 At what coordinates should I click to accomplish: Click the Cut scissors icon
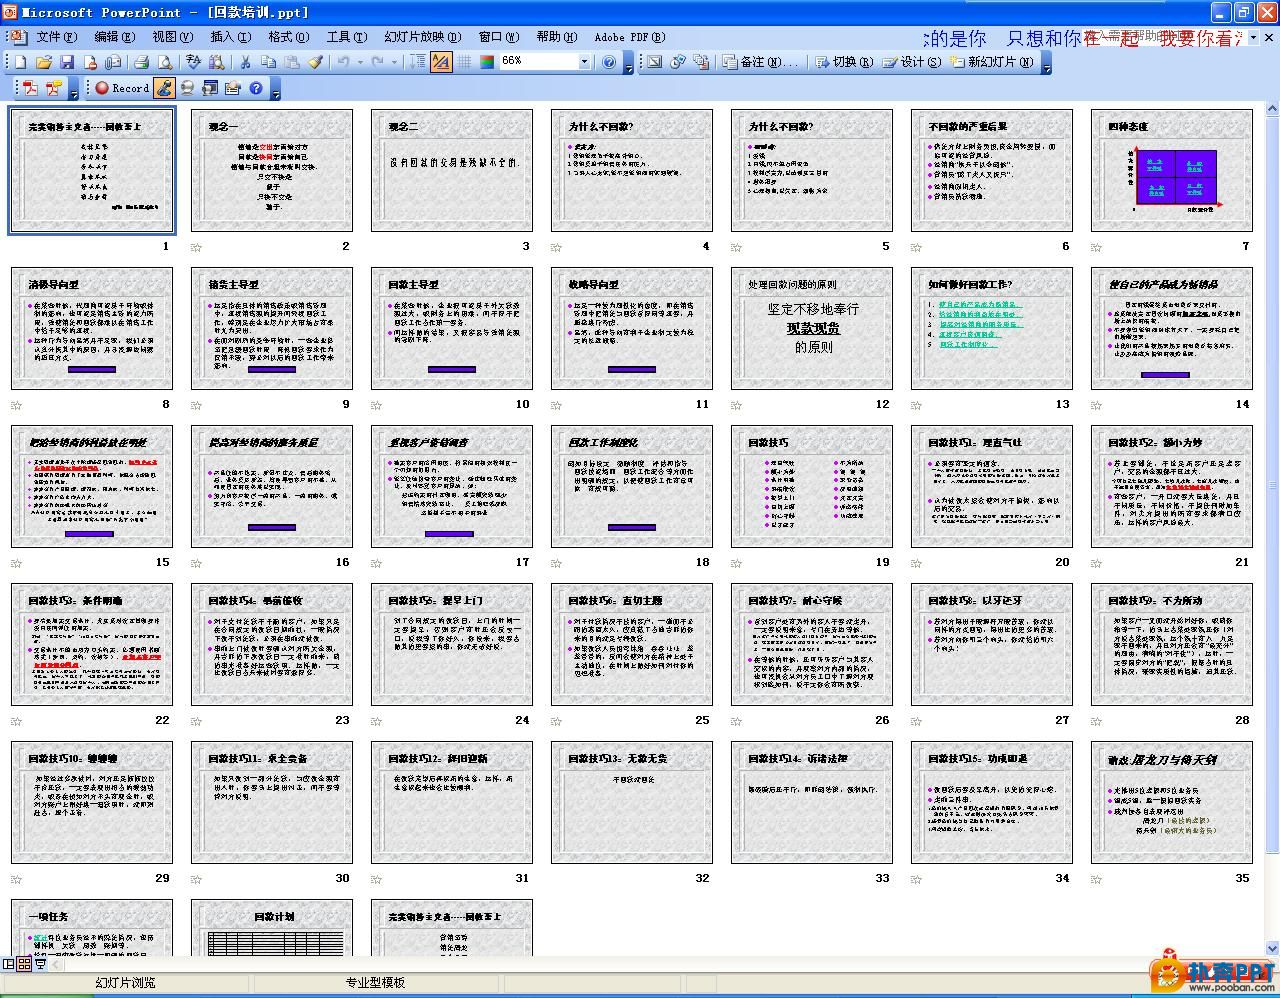click(245, 62)
